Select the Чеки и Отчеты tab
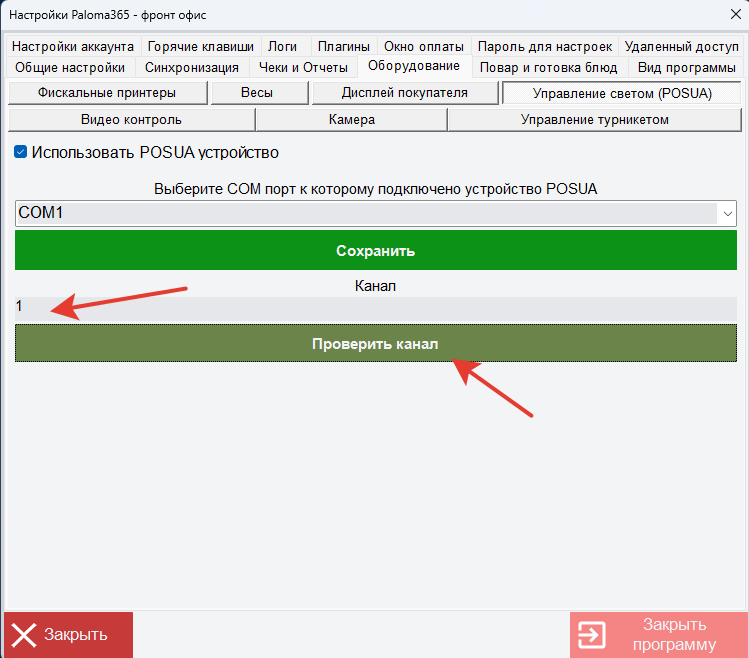Image resolution: width=749 pixels, height=658 pixels. [x=303, y=67]
